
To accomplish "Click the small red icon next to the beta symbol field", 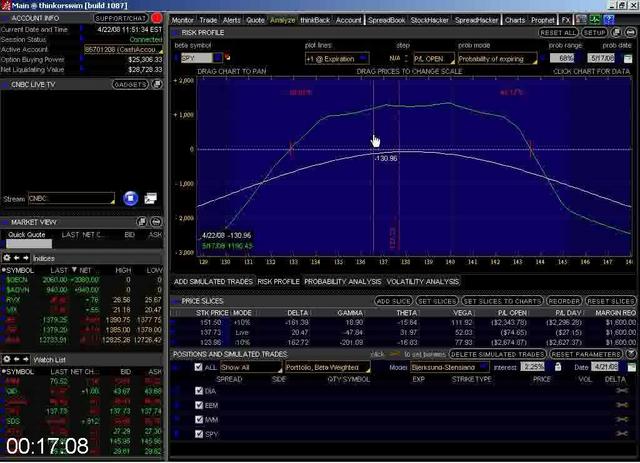I will (x=227, y=57).
